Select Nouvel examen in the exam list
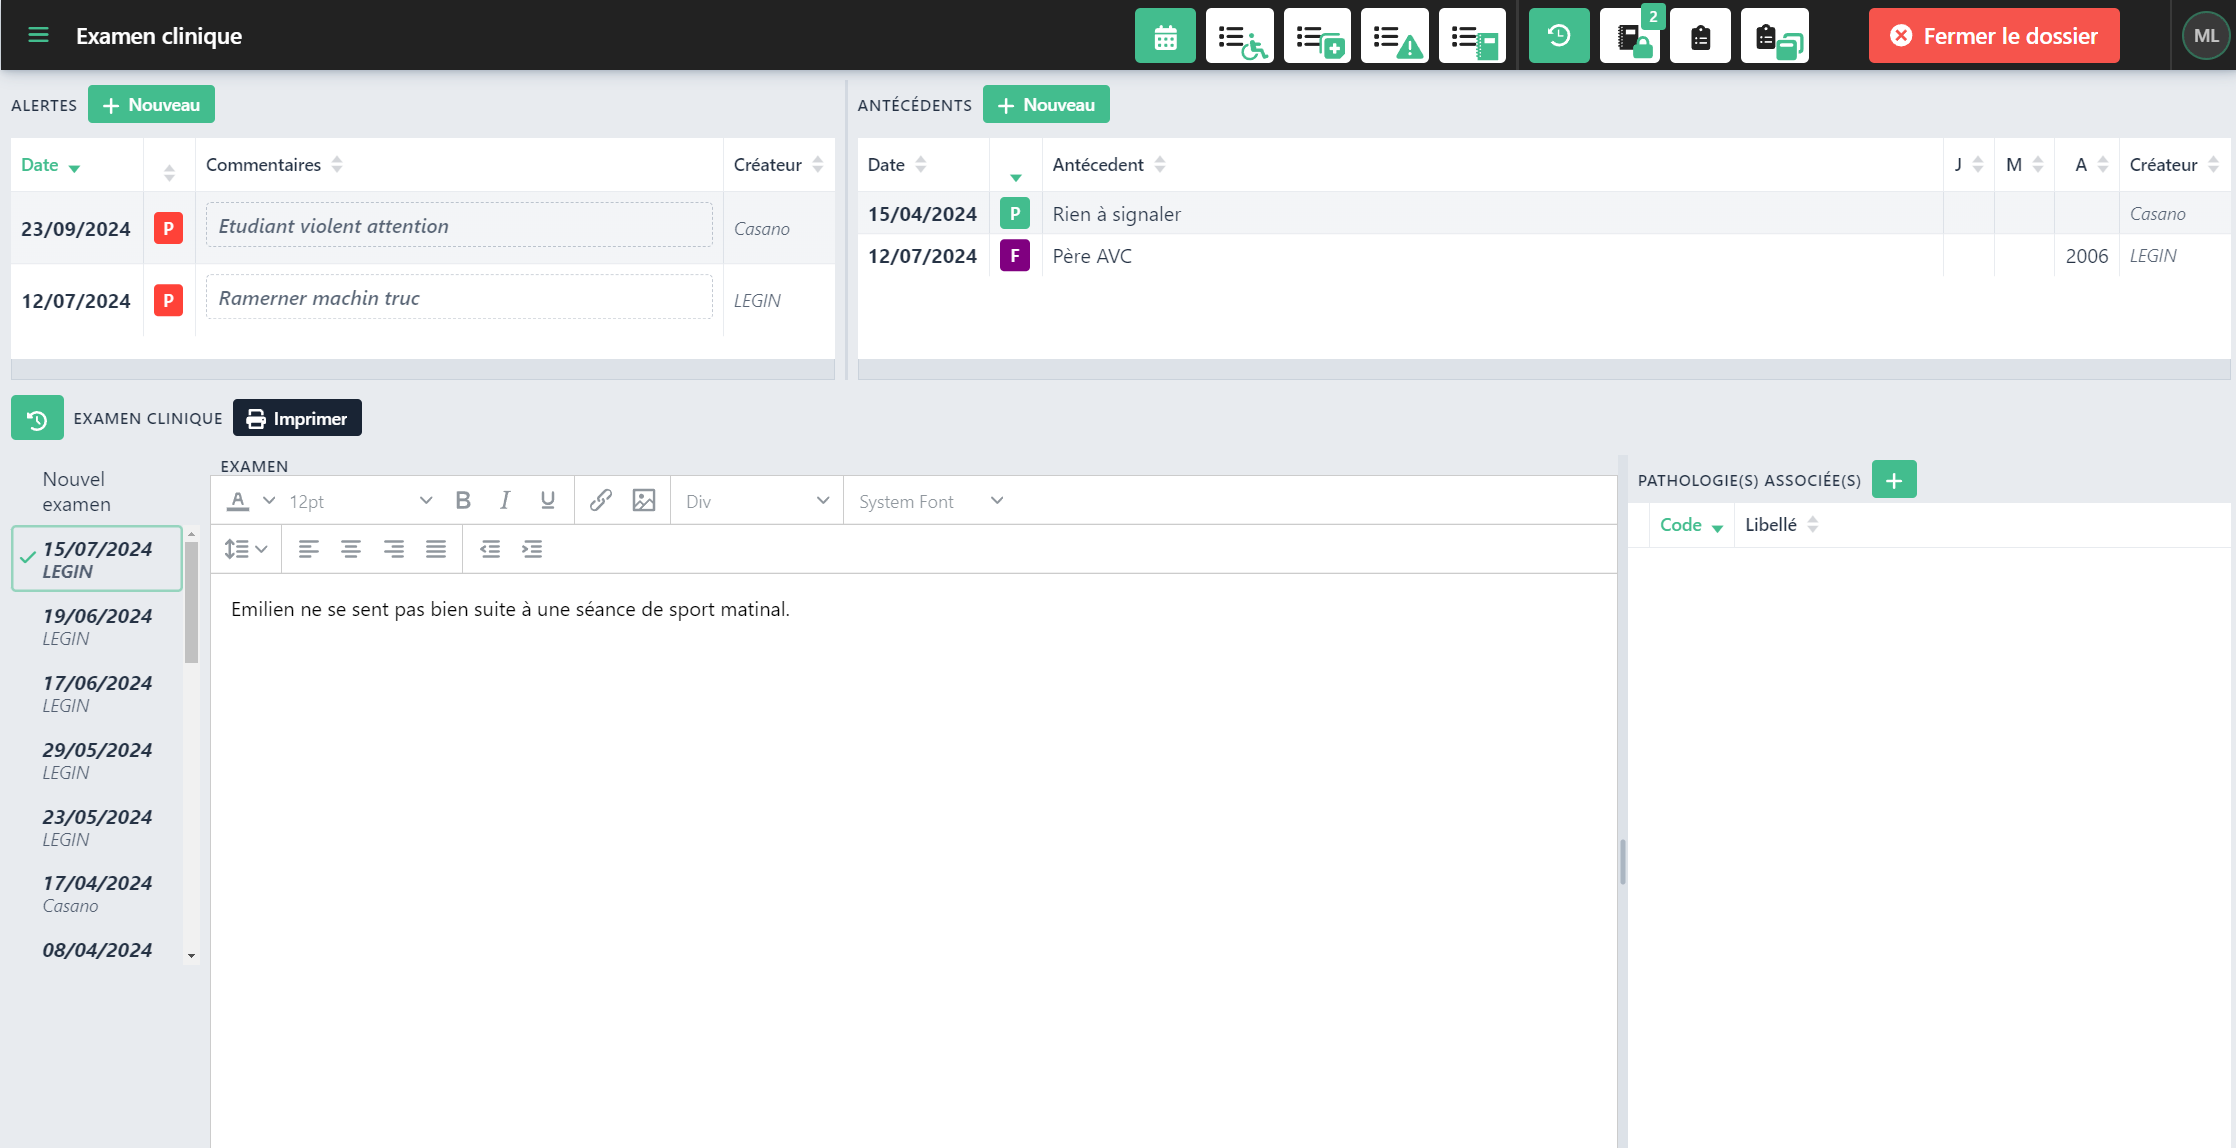Image resolution: width=2236 pixels, height=1148 pixels. pyautogui.click(x=76, y=491)
